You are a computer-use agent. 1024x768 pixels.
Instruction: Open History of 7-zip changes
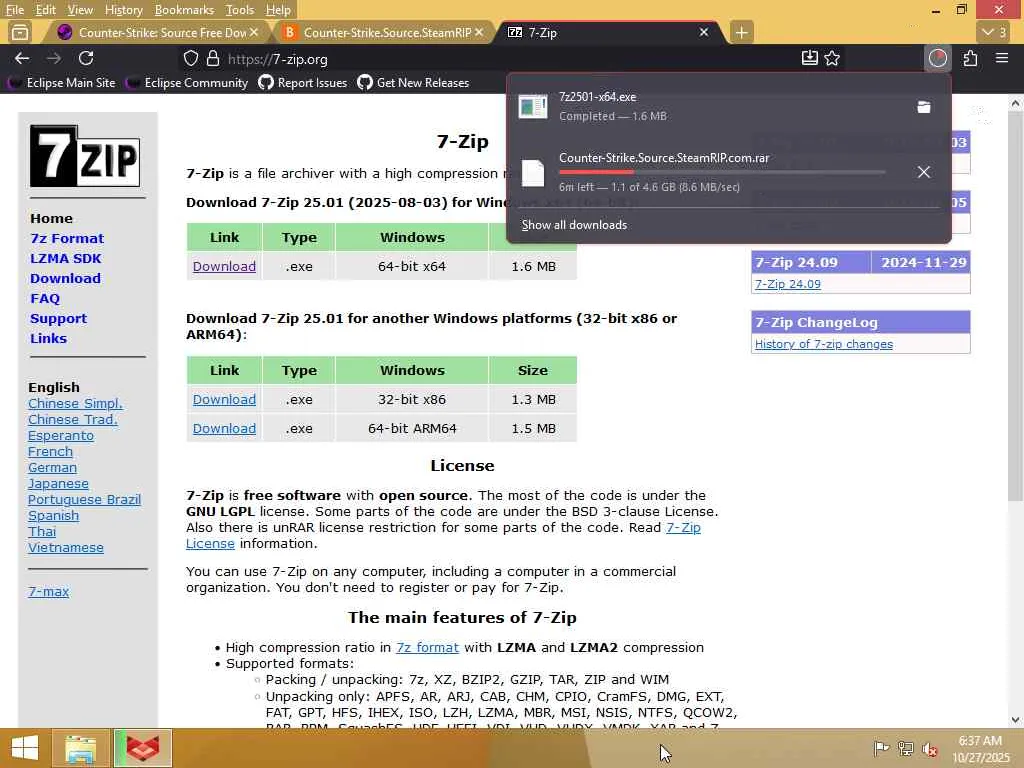(824, 344)
